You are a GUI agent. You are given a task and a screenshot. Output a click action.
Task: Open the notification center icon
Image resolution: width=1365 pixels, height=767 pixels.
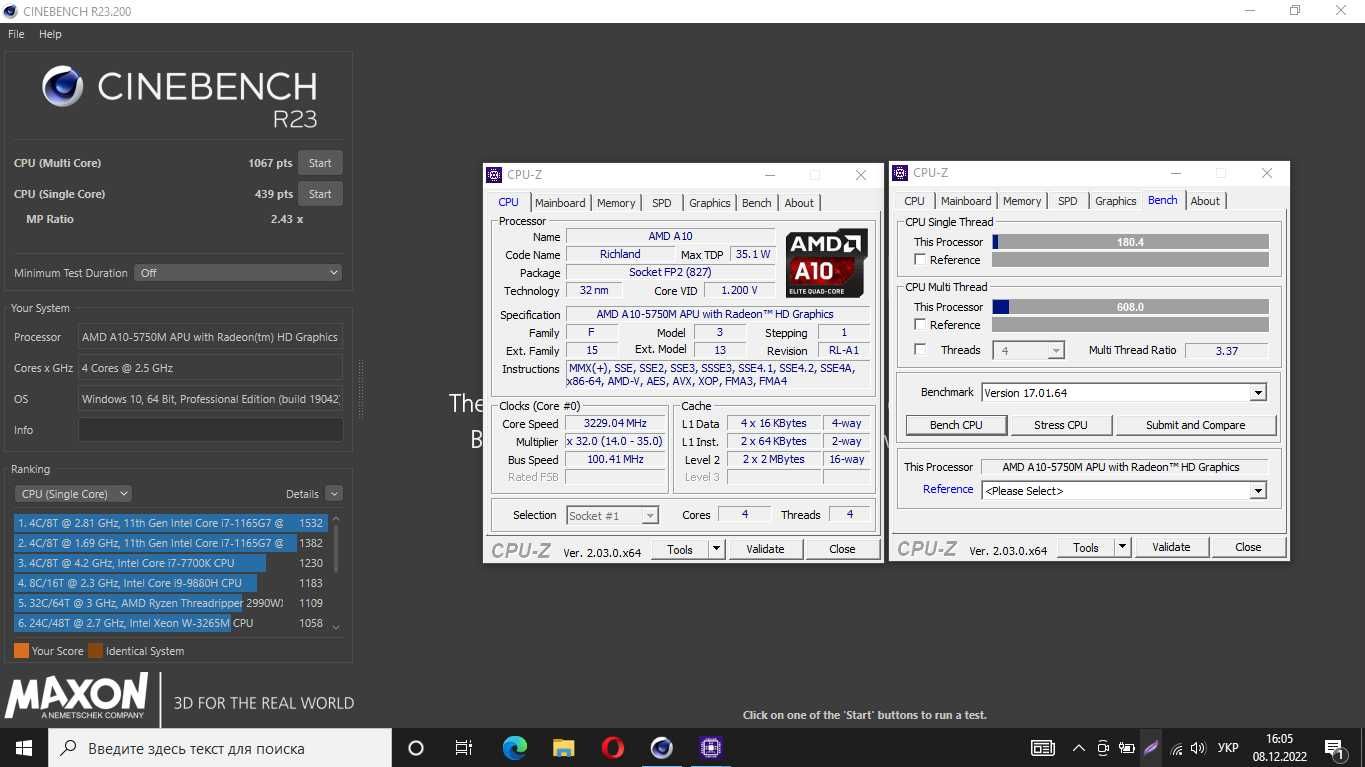(x=1333, y=748)
